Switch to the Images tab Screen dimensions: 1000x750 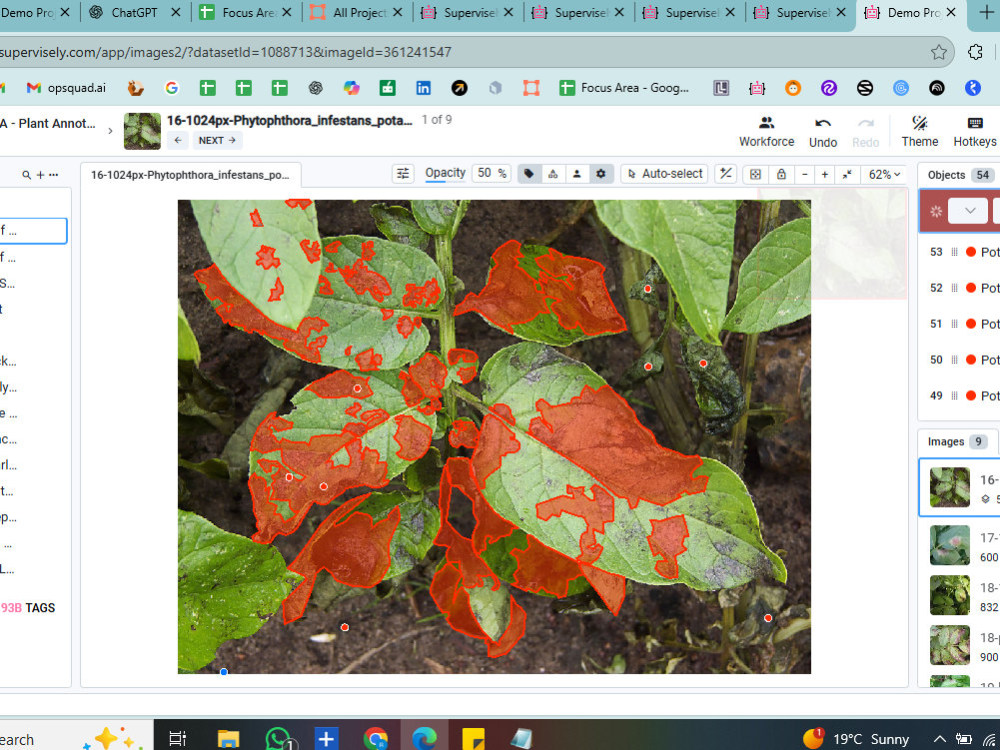(x=958, y=441)
